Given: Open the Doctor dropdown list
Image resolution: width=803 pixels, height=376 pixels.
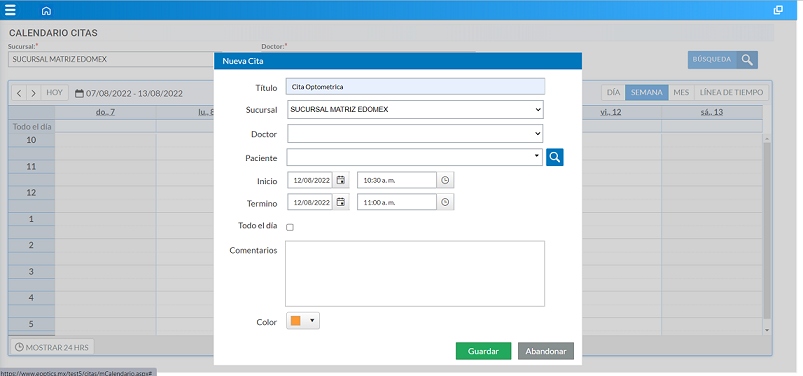Looking at the screenshot, I should [x=537, y=134].
